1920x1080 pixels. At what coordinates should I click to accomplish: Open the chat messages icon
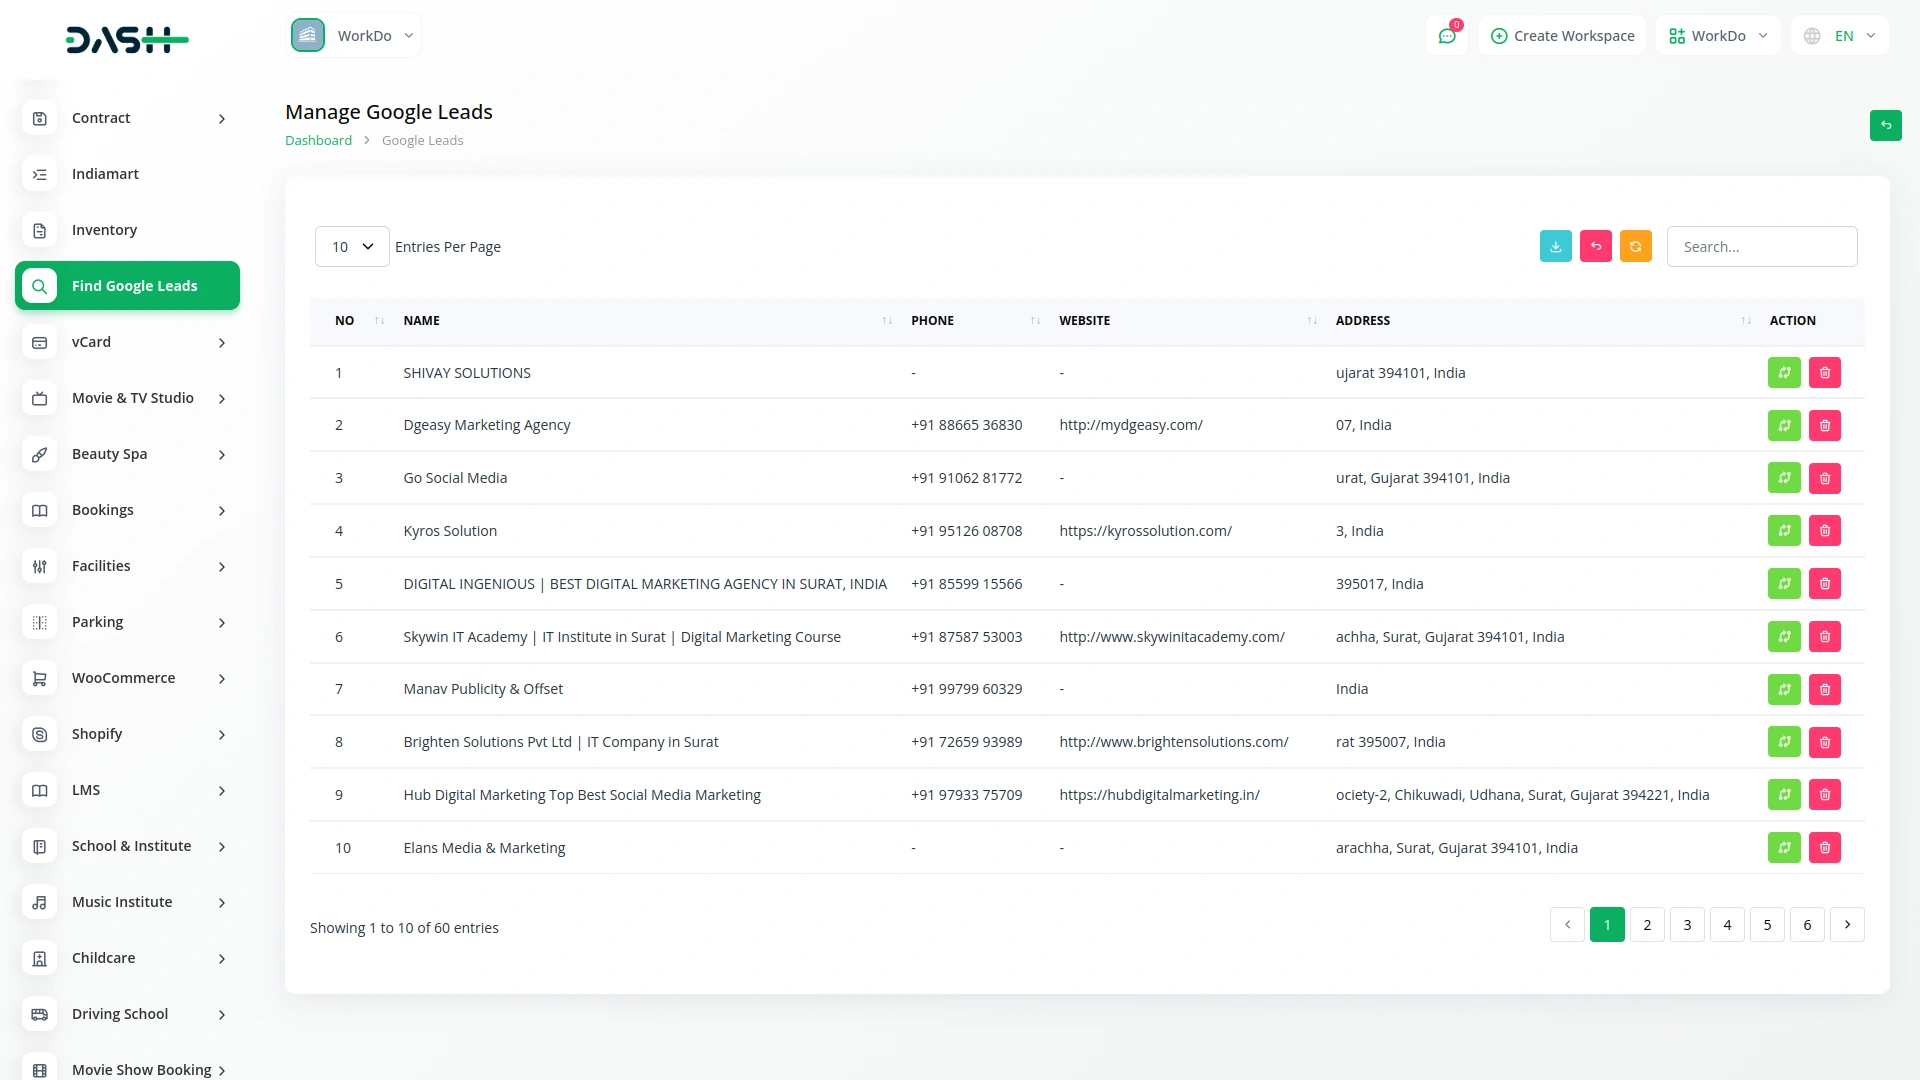click(1447, 35)
